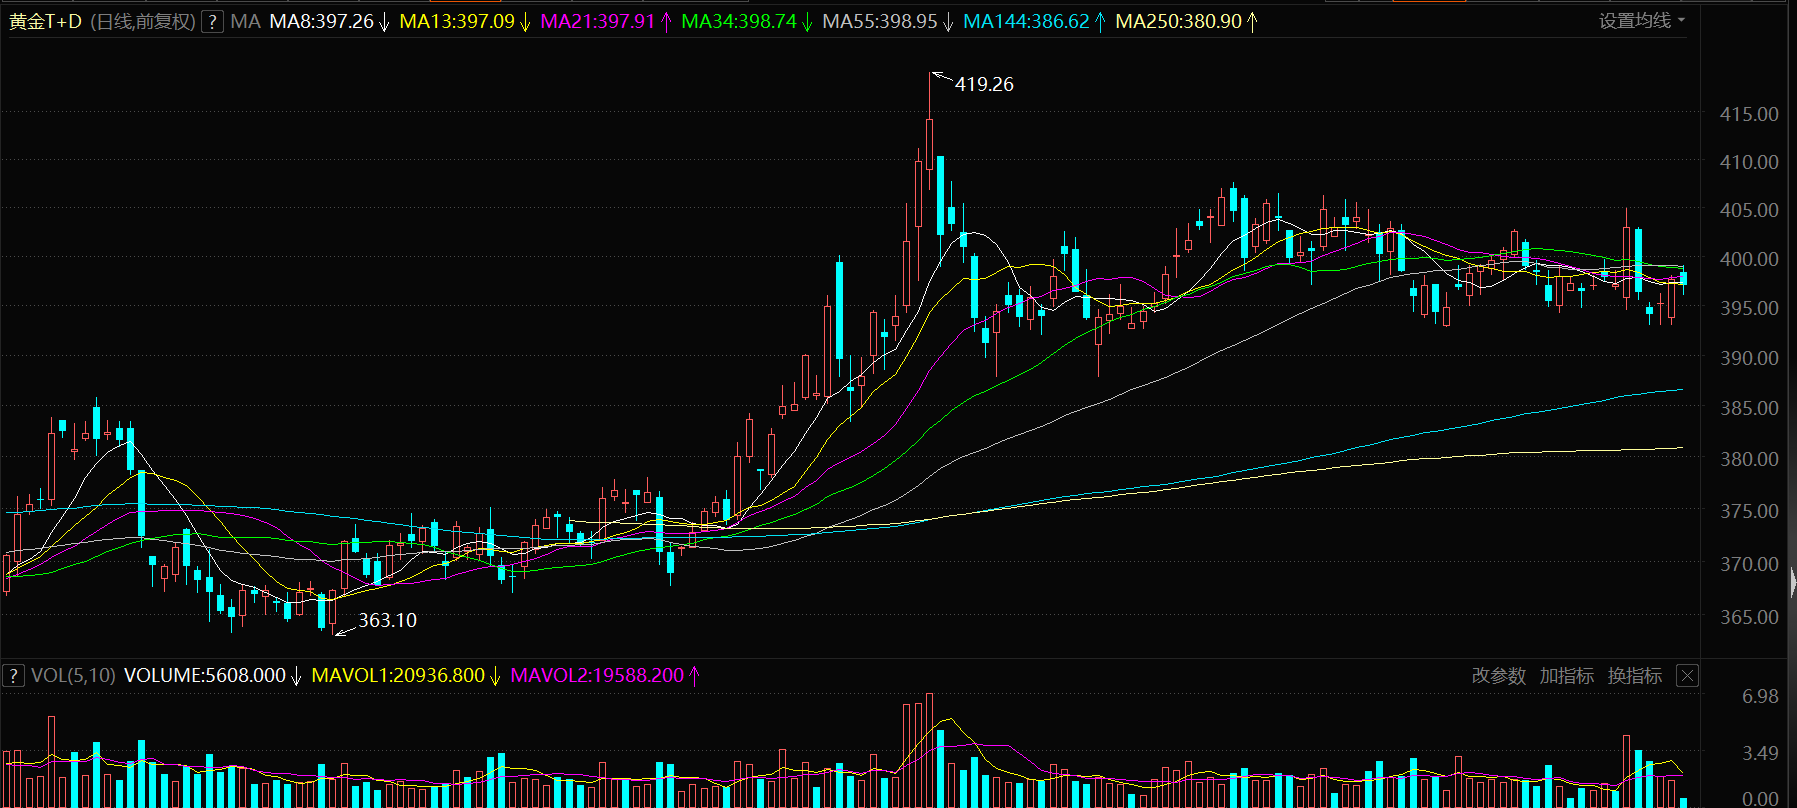Click the 419.26 high price marker

point(984,85)
